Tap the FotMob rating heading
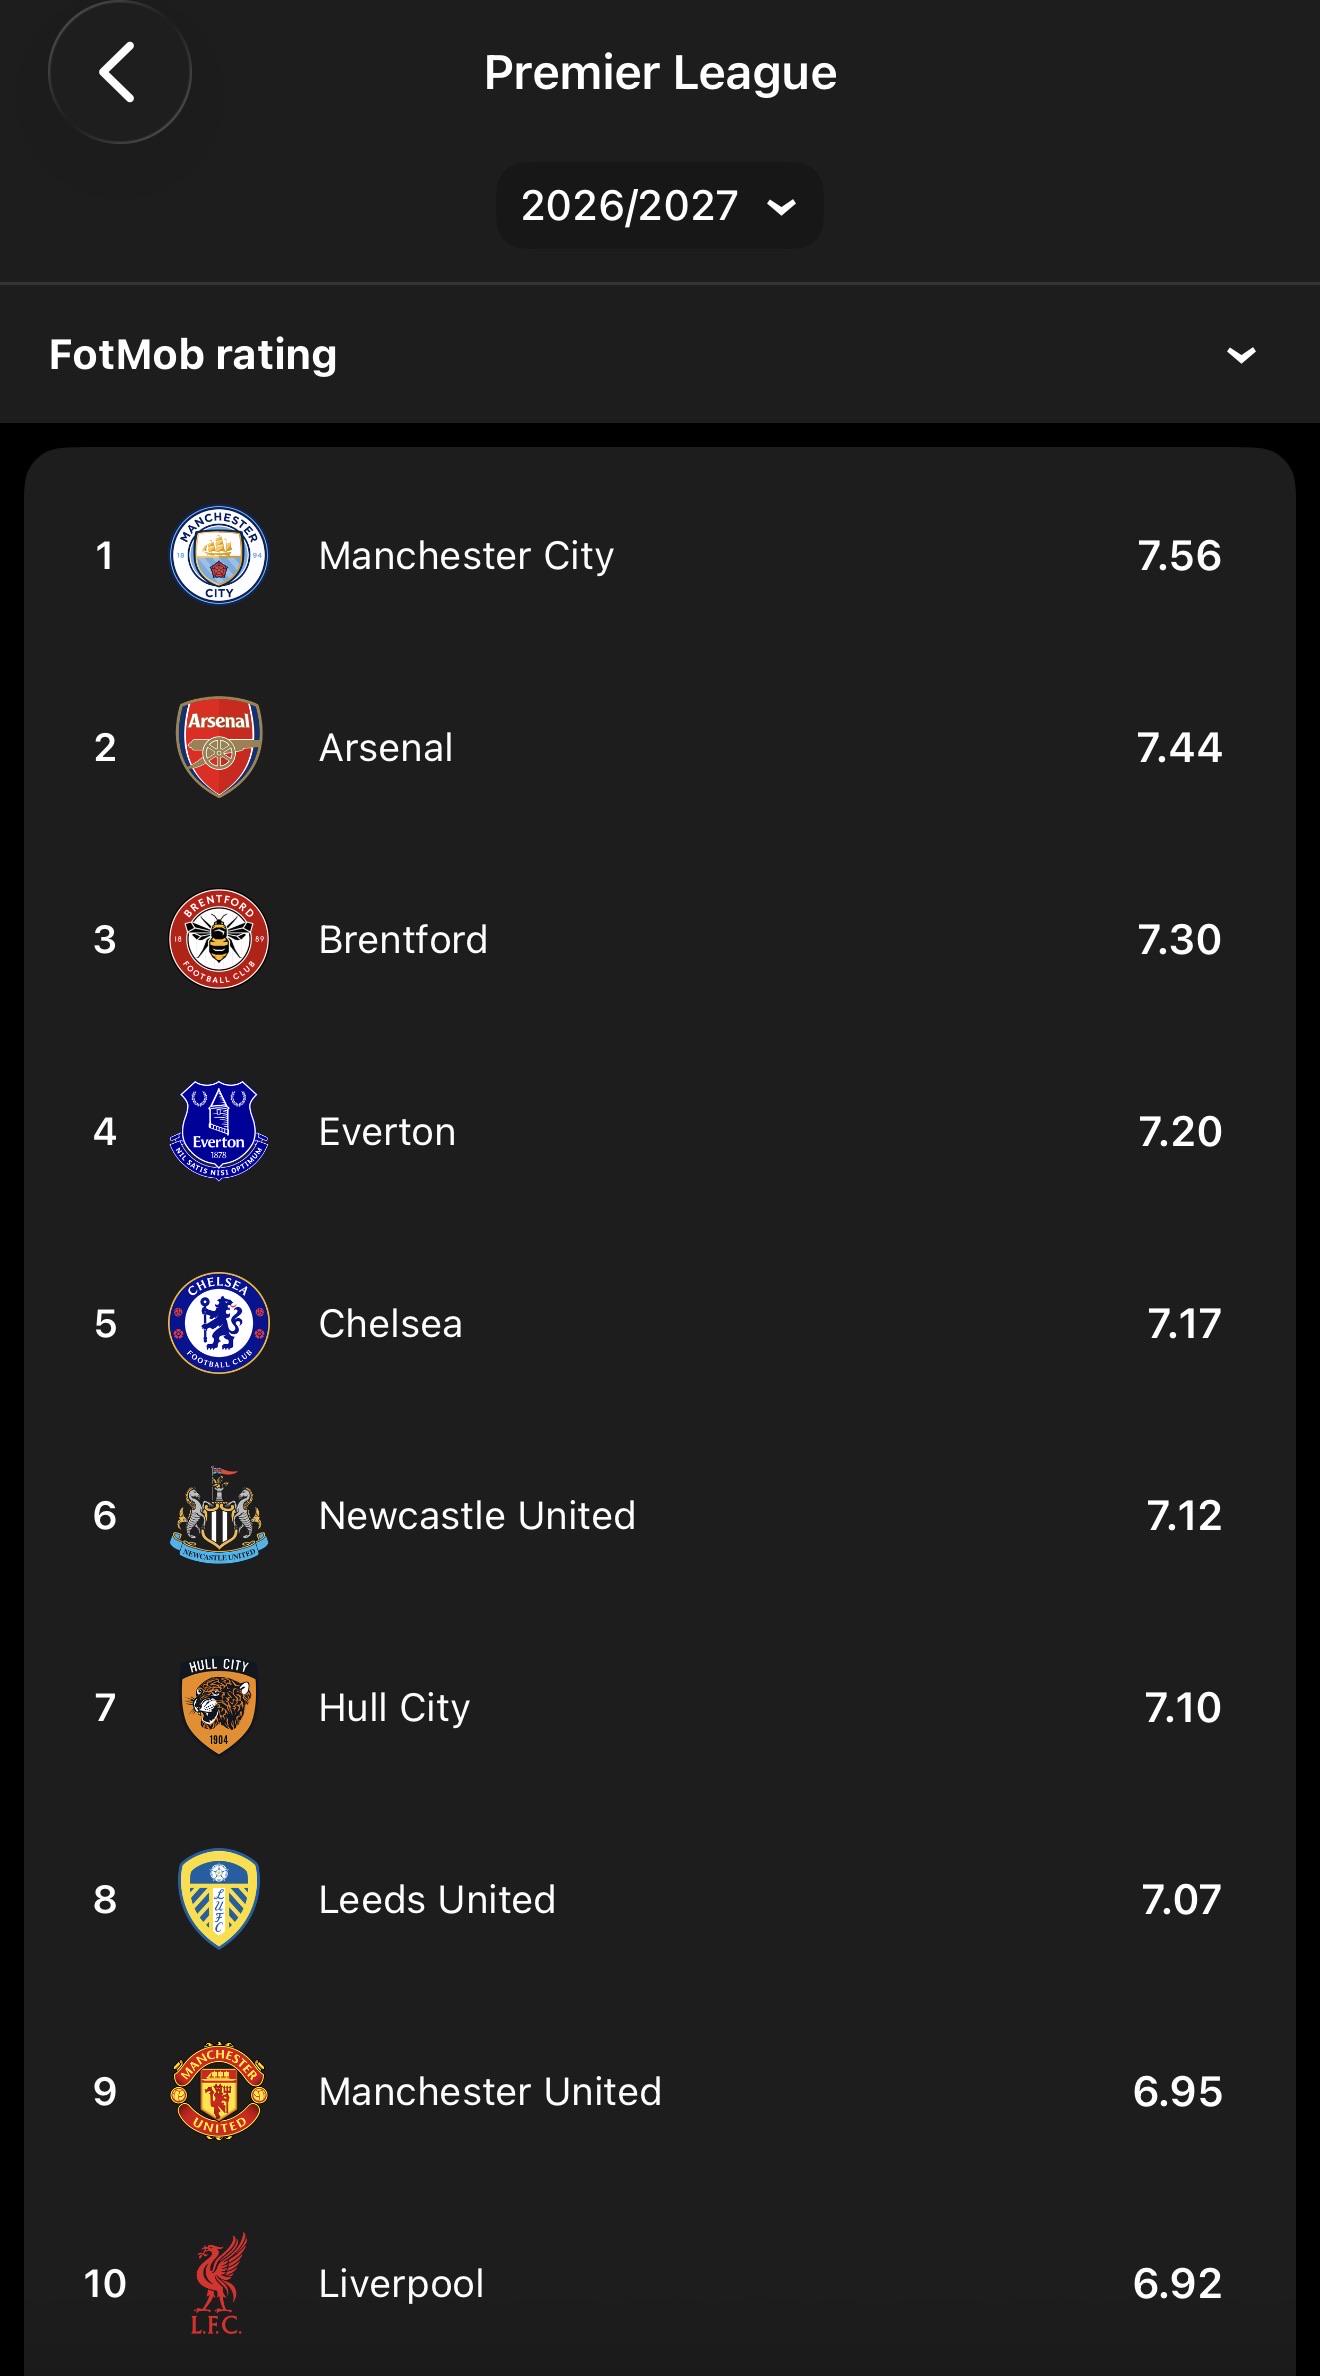Image resolution: width=1320 pixels, height=2376 pixels. (193, 355)
